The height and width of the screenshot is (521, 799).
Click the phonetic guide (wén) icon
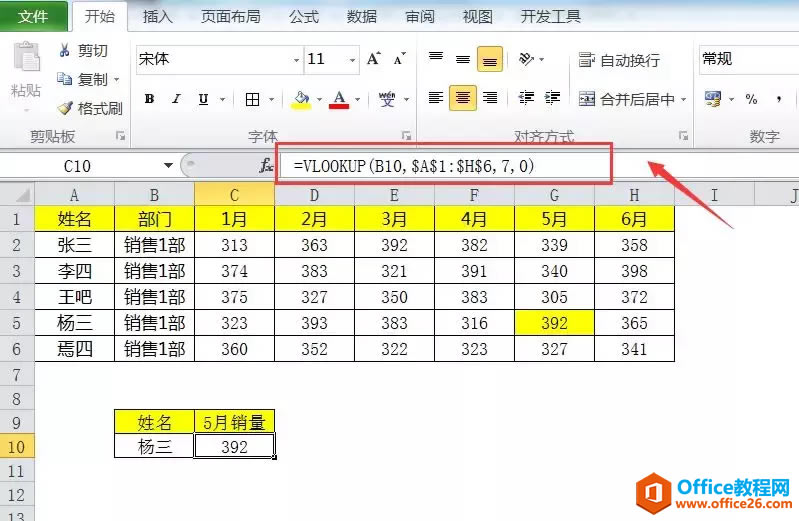[387, 99]
